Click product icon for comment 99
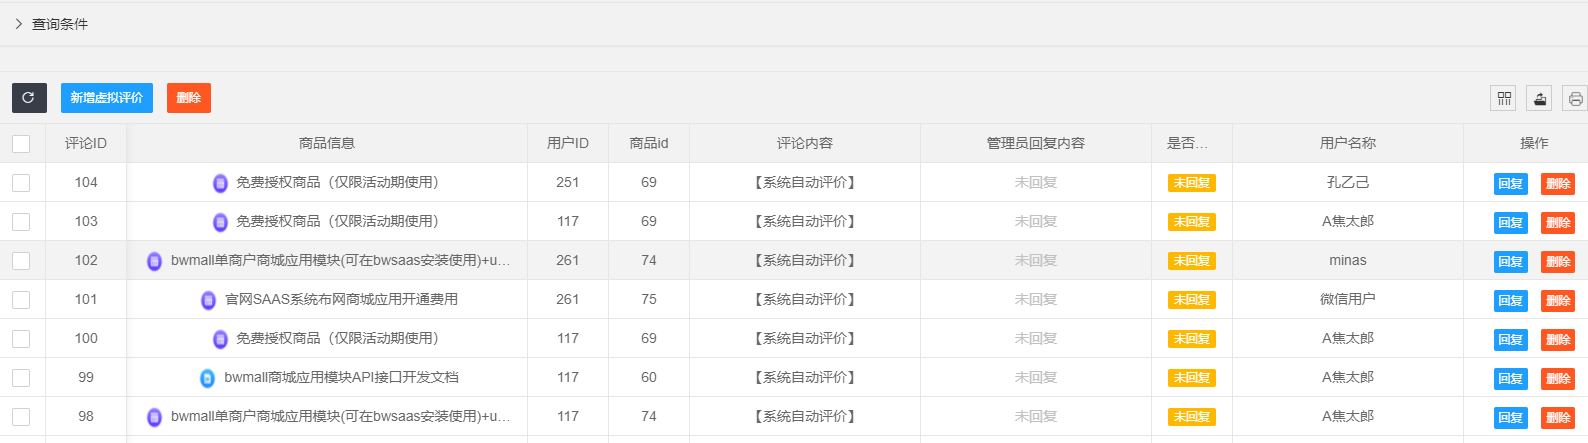This screenshot has height=443, width=1588. [x=208, y=378]
